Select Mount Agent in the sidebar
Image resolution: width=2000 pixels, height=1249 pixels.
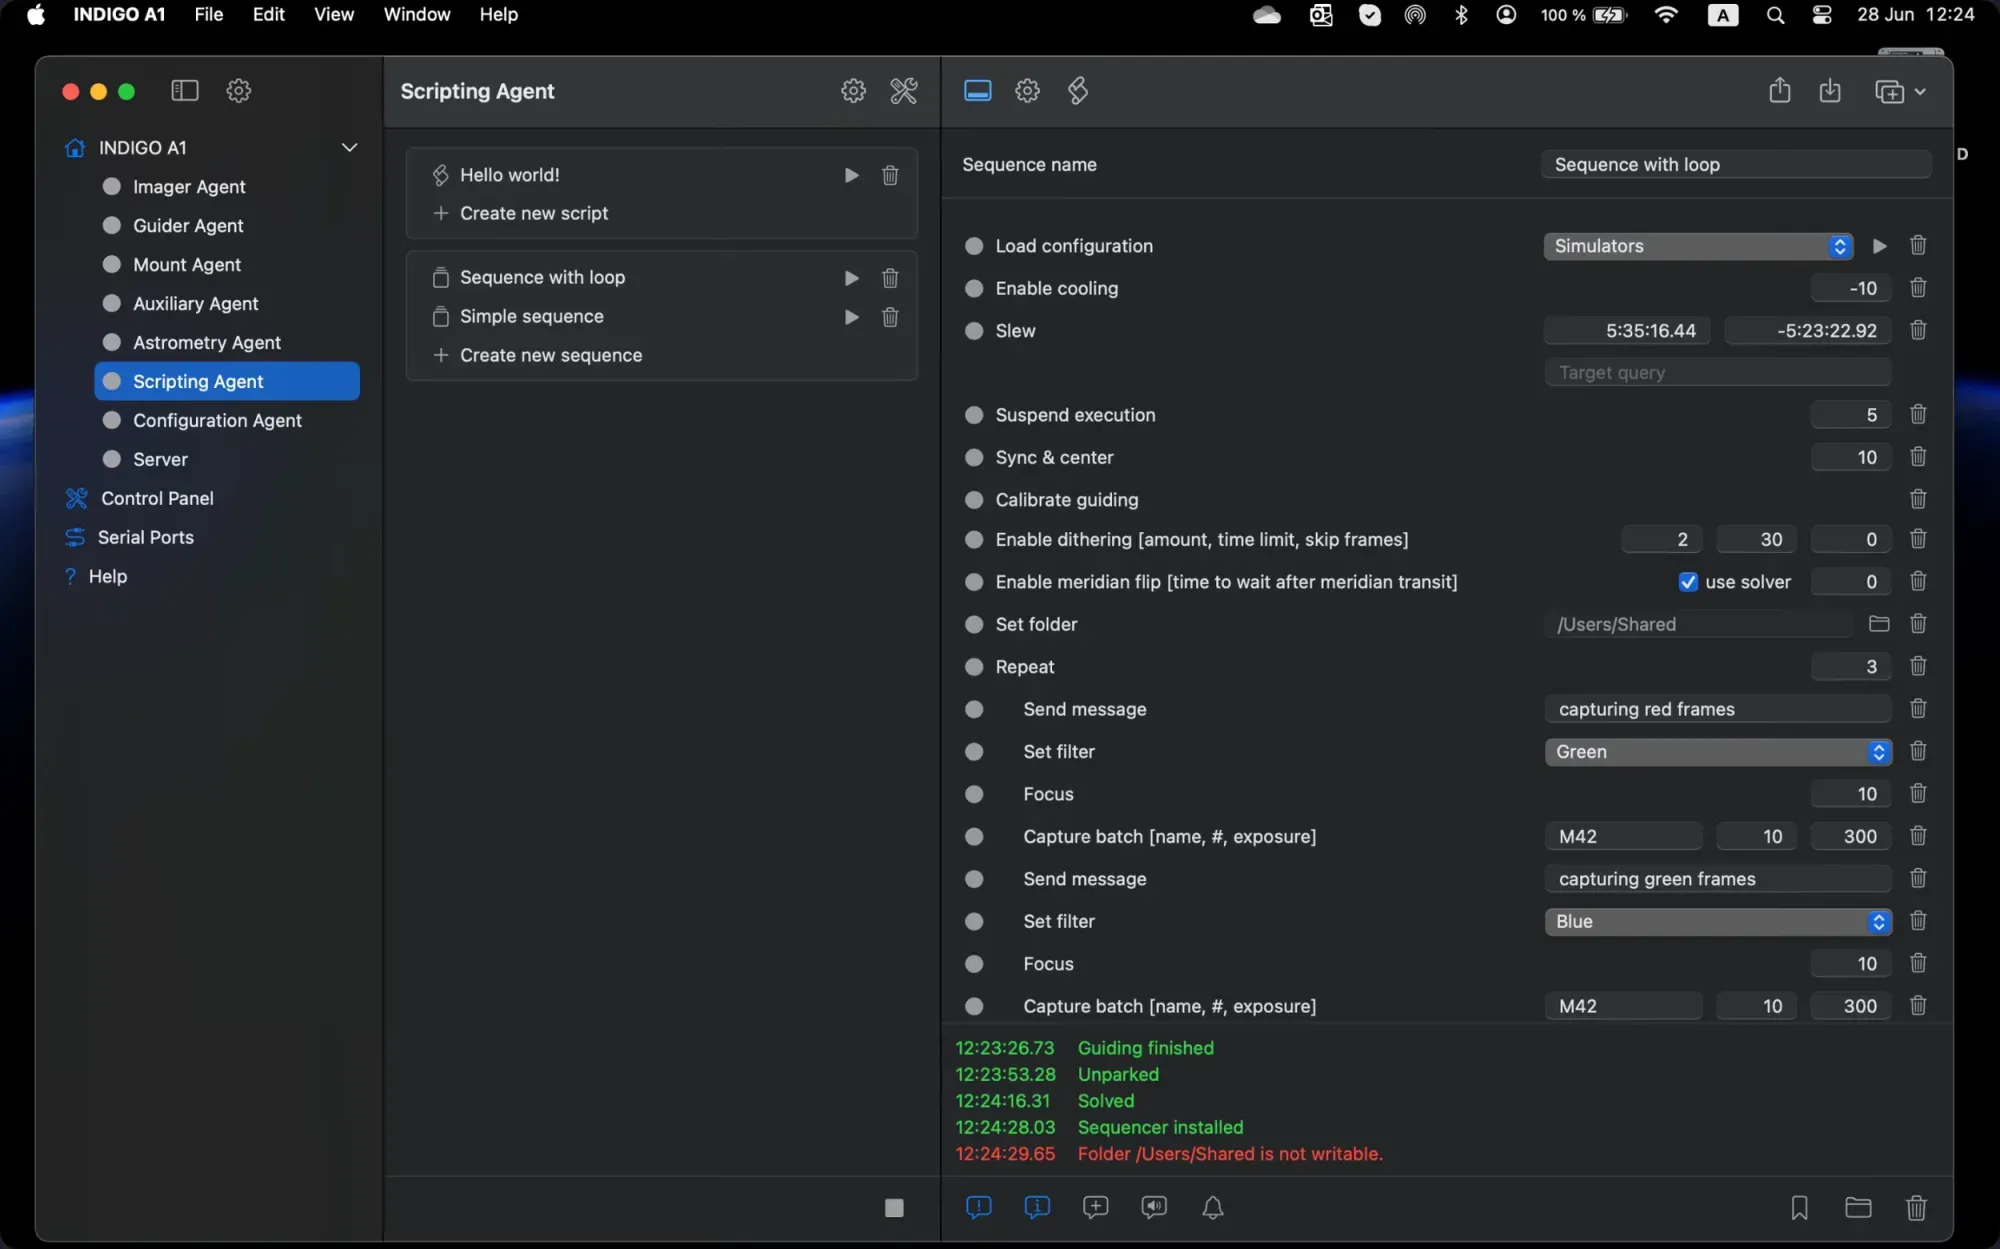[x=187, y=265]
